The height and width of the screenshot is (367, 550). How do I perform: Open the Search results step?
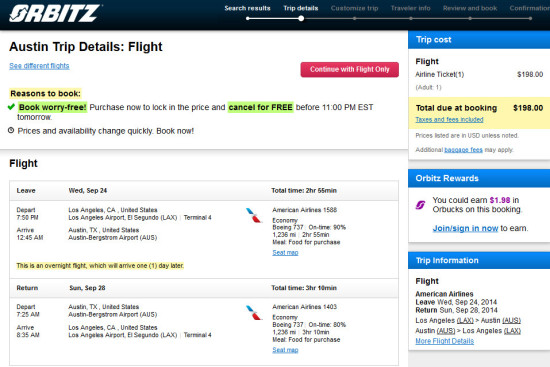[247, 8]
